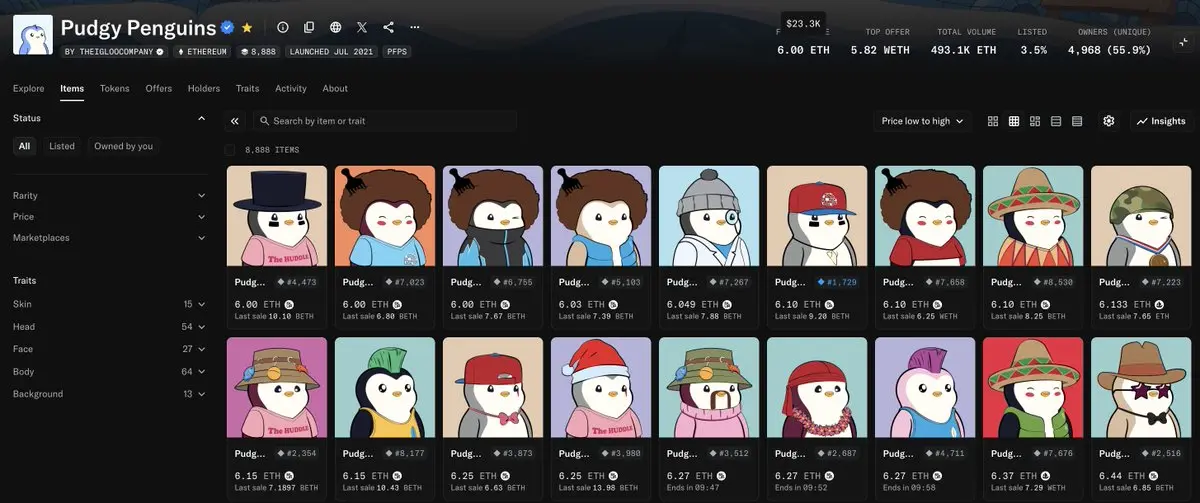This screenshot has height=503, width=1200.
Task: Click the 4,968 (55.9%) owners value
Action: [x=1109, y=49]
